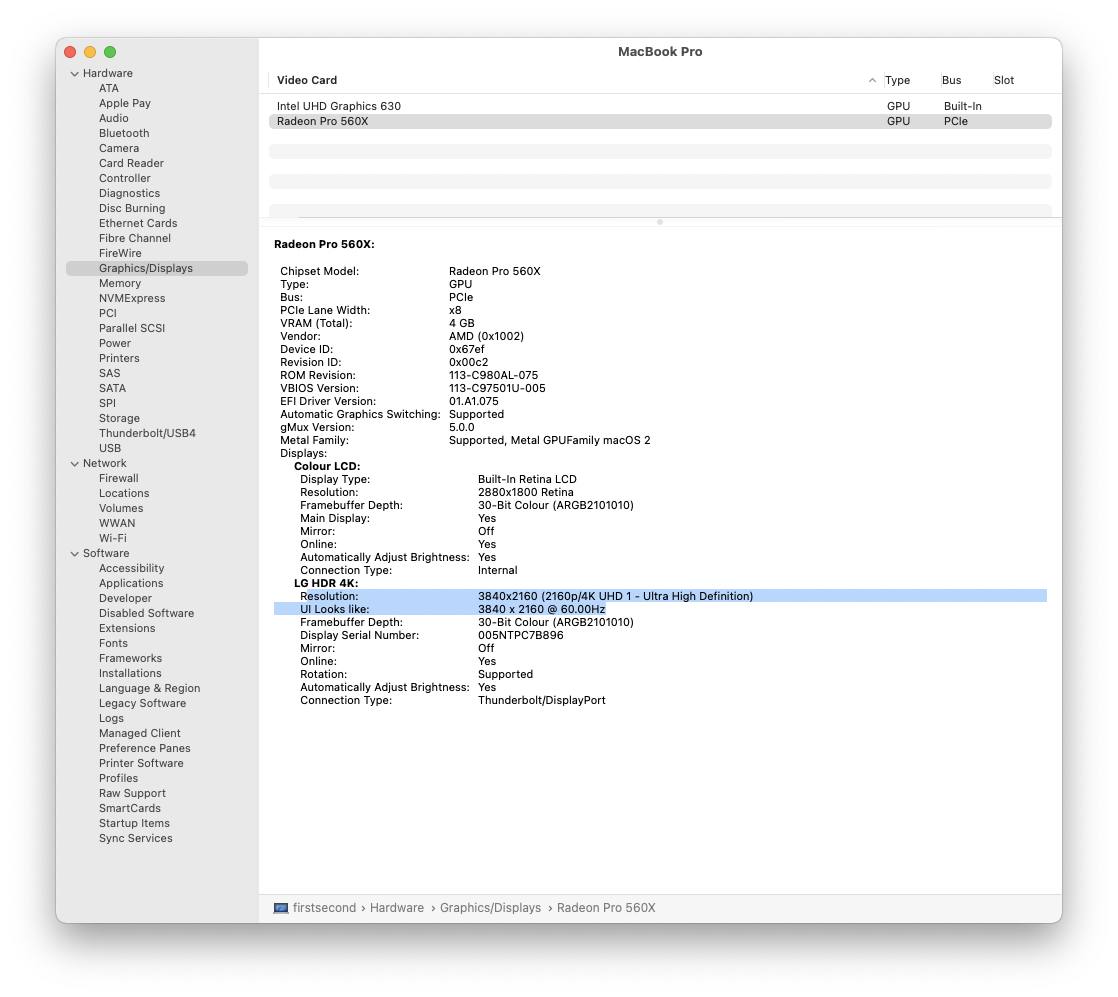Open Storage in the sidebar

(x=119, y=419)
